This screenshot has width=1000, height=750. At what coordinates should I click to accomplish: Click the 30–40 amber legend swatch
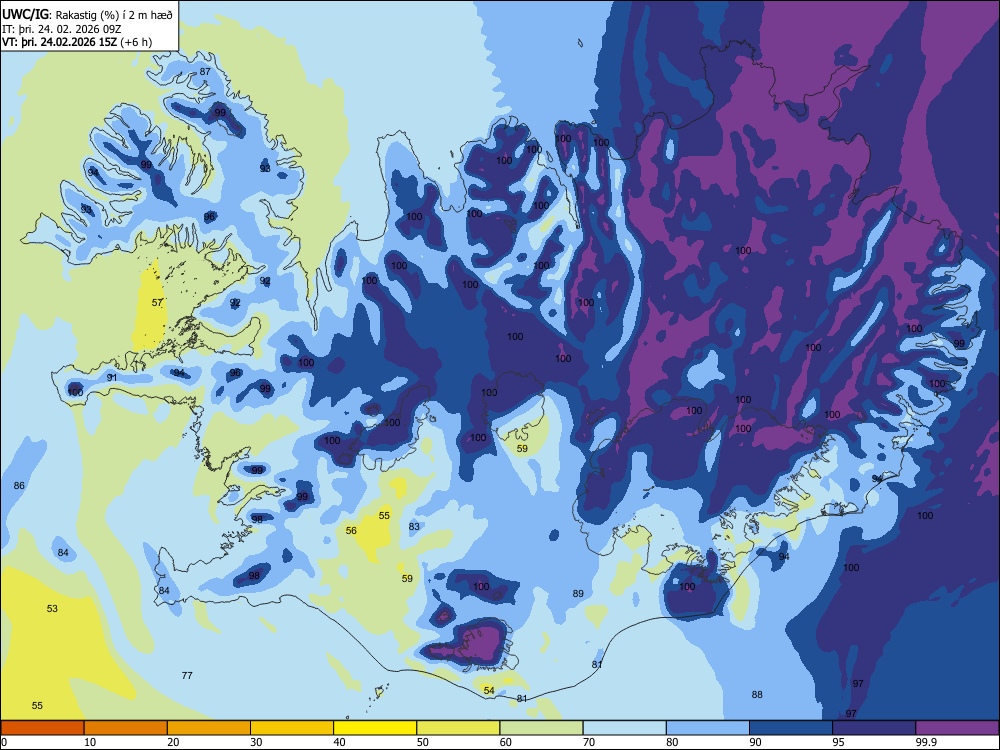click(x=292, y=728)
